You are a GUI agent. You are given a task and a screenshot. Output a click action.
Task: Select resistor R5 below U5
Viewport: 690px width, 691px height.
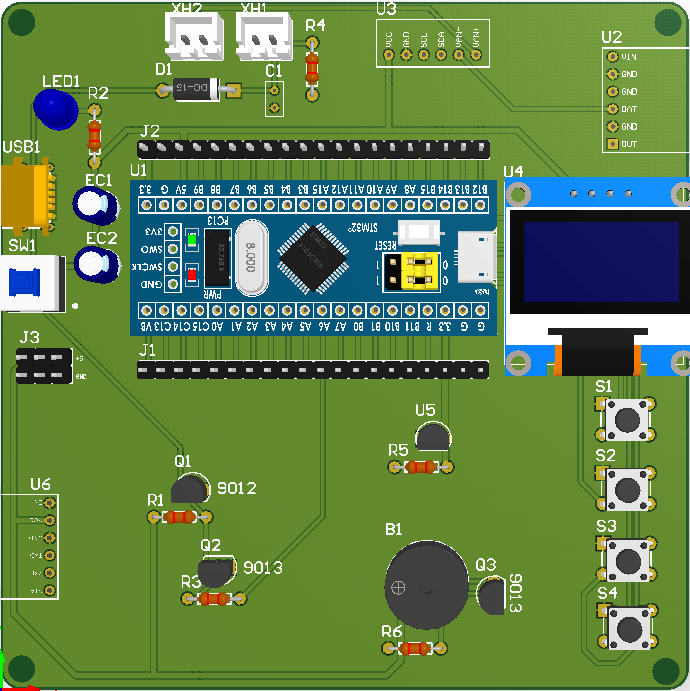(421, 467)
